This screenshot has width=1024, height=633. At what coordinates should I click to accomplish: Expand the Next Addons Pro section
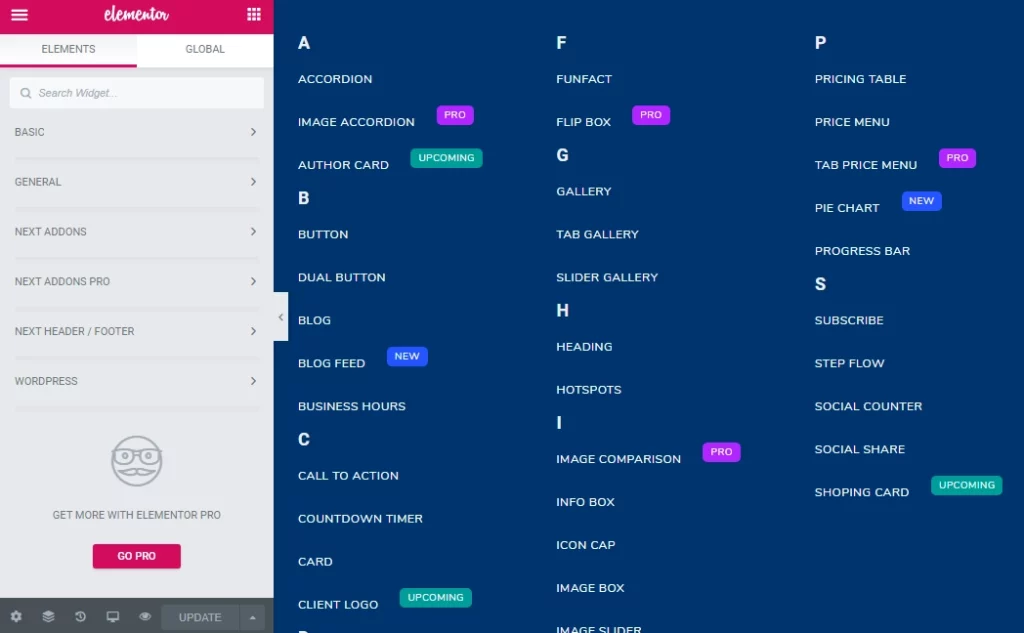pyautogui.click(x=136, y=281)
